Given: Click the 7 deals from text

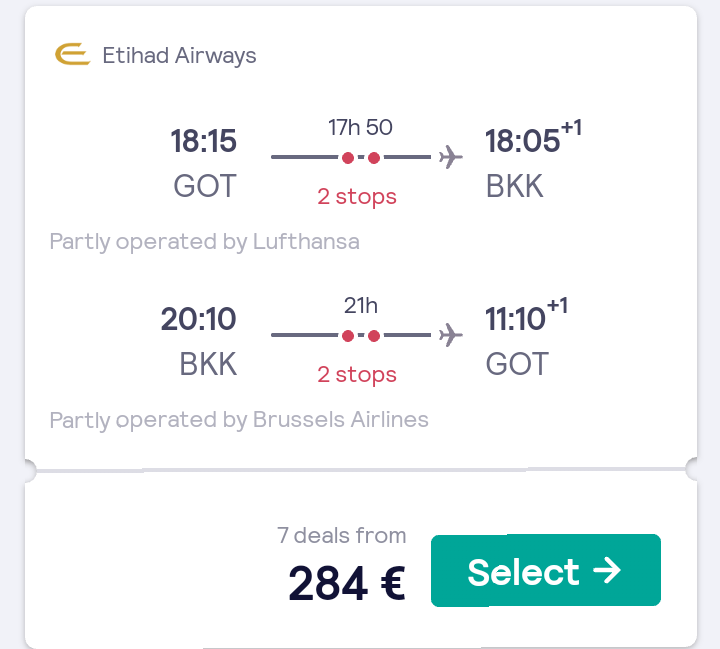Looking at the screenshot, I should click(x=342, y=536).
